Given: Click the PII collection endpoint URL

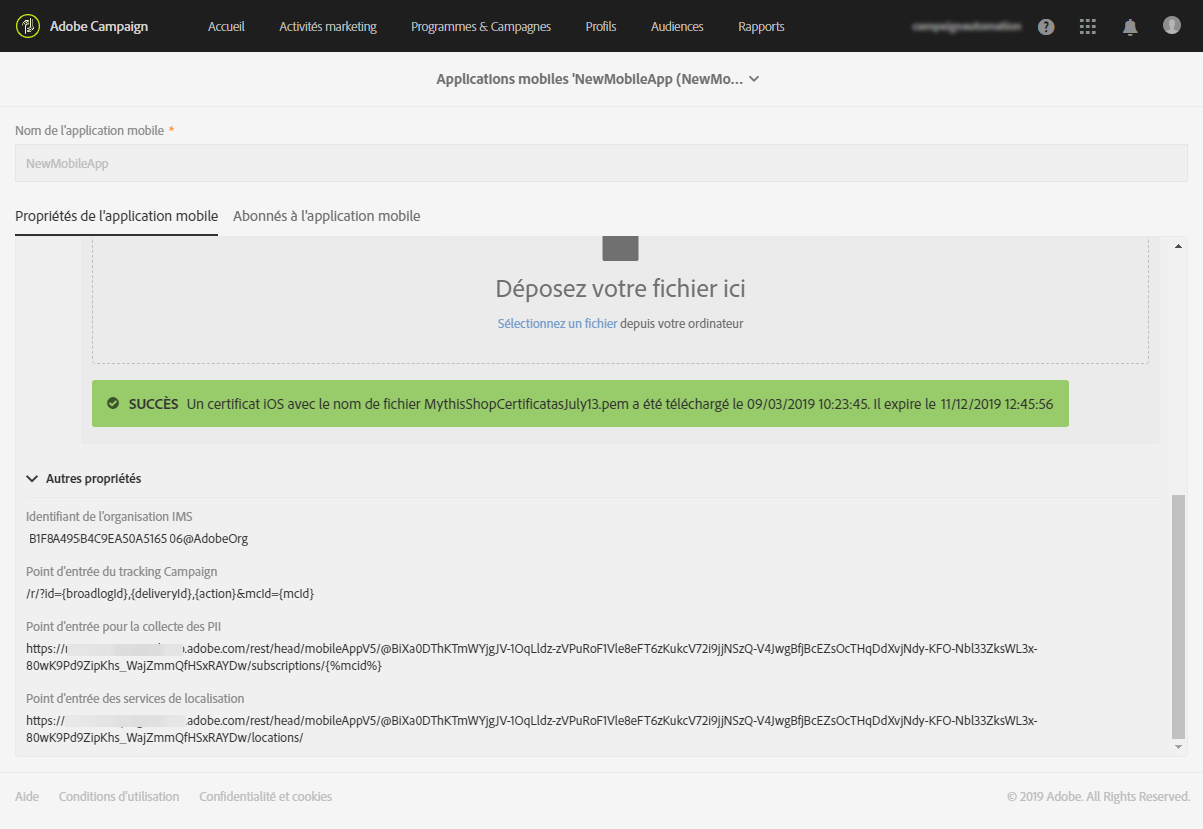Looking at the screenshot, I should 532,657.
